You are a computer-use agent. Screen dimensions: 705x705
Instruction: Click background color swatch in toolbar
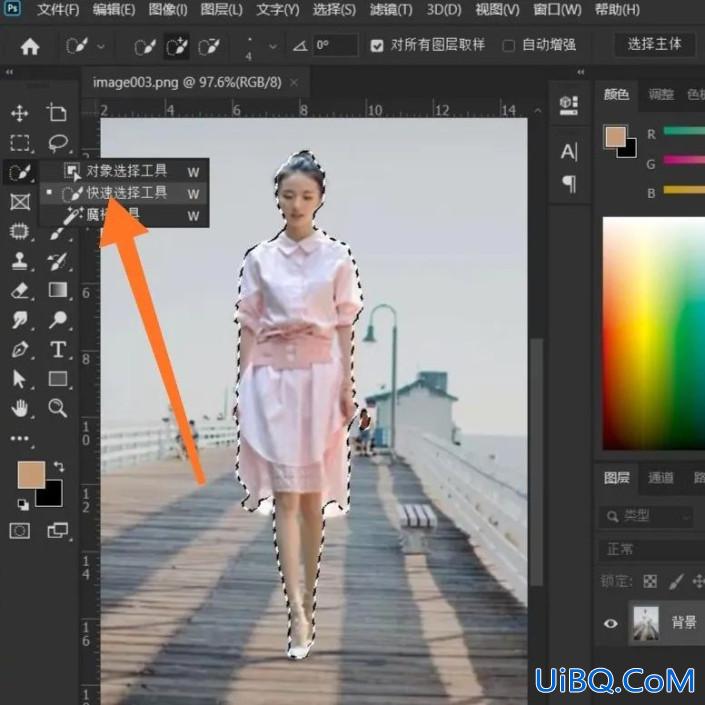[x=51, y=496]
